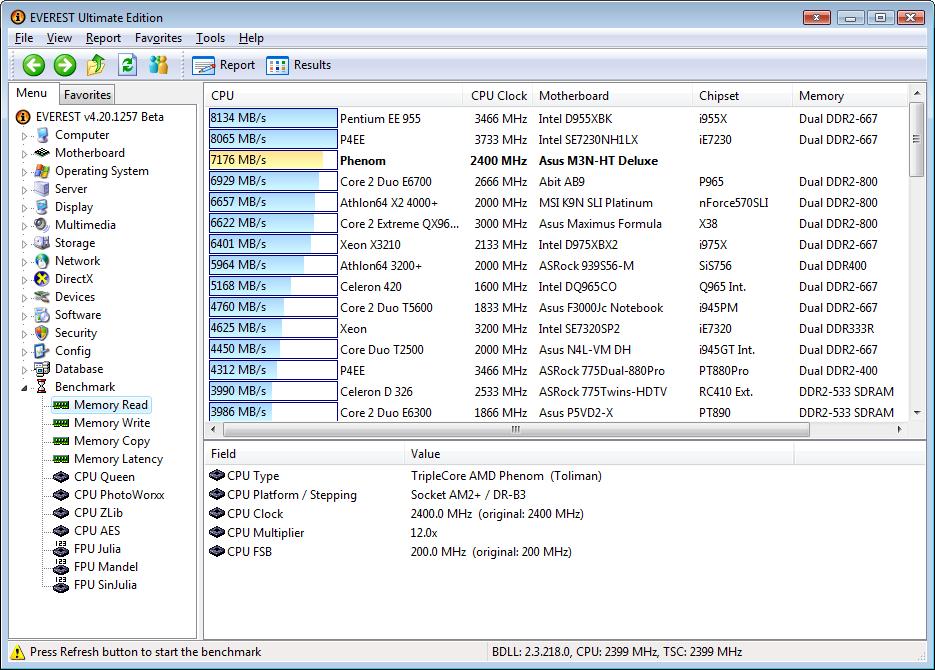The height and width of the screenshot is (670, 935).
Task: Click the horizontal scrollbar right arrow
Action: coord(900,429)
